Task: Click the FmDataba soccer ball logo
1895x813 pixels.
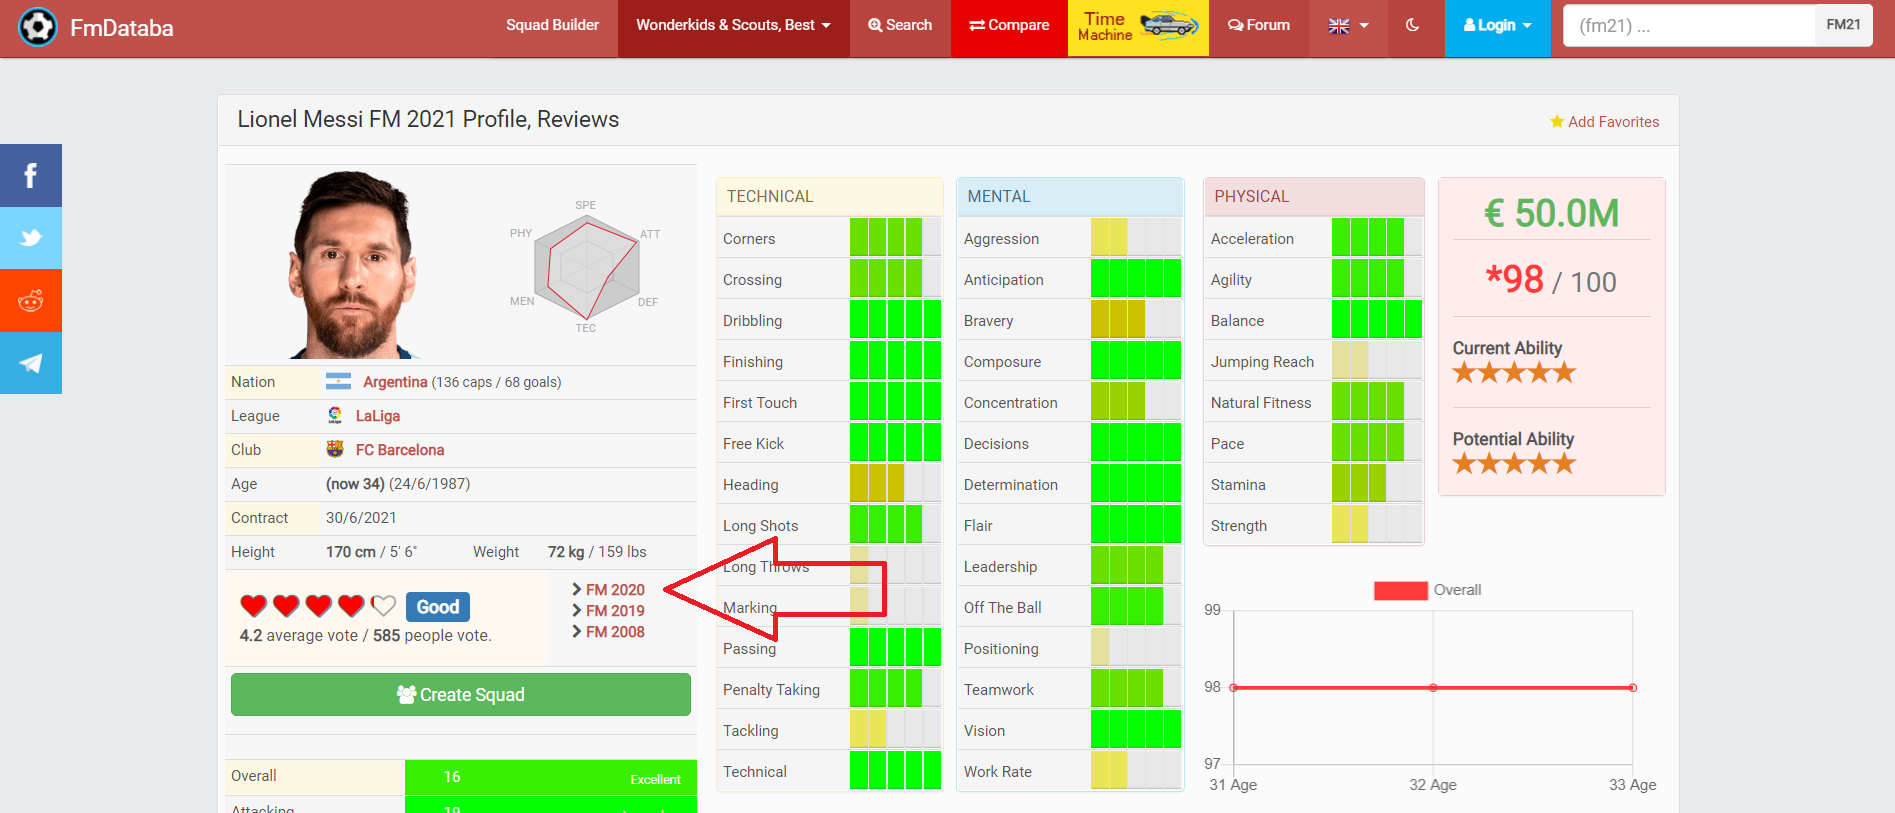Action: (38, 27)
